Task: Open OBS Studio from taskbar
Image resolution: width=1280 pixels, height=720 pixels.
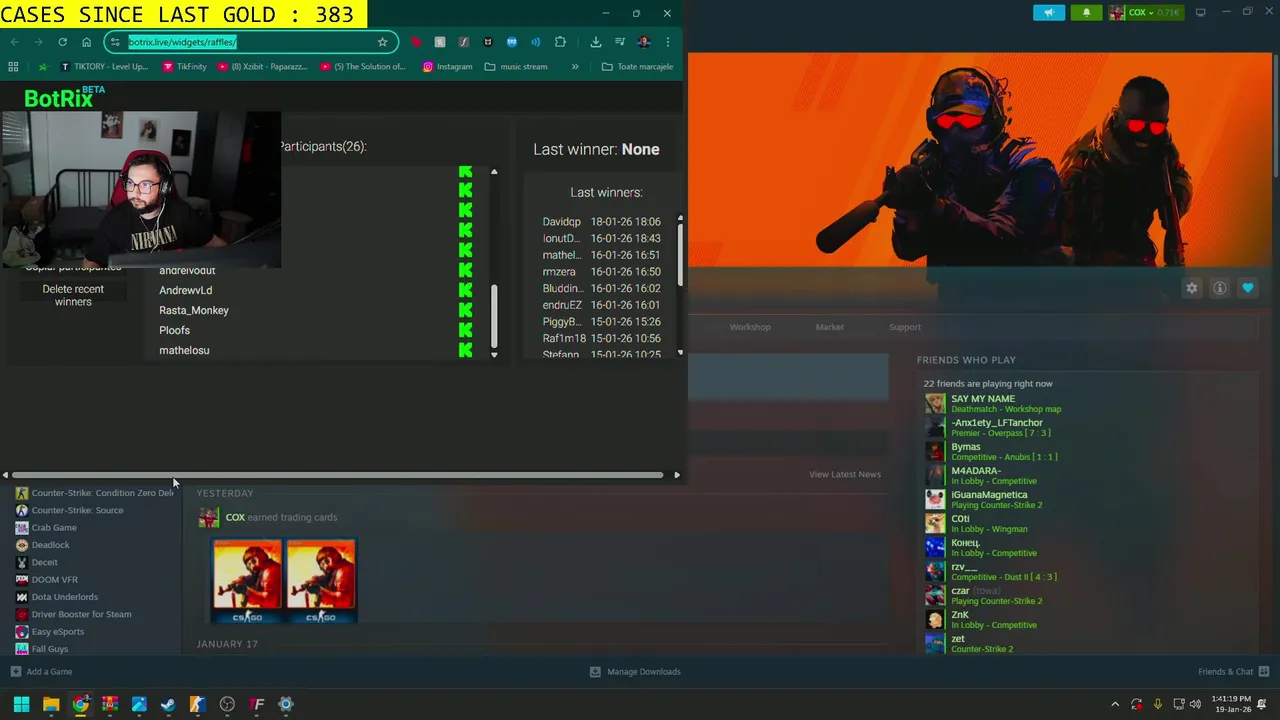Action: tap(227, 704)
